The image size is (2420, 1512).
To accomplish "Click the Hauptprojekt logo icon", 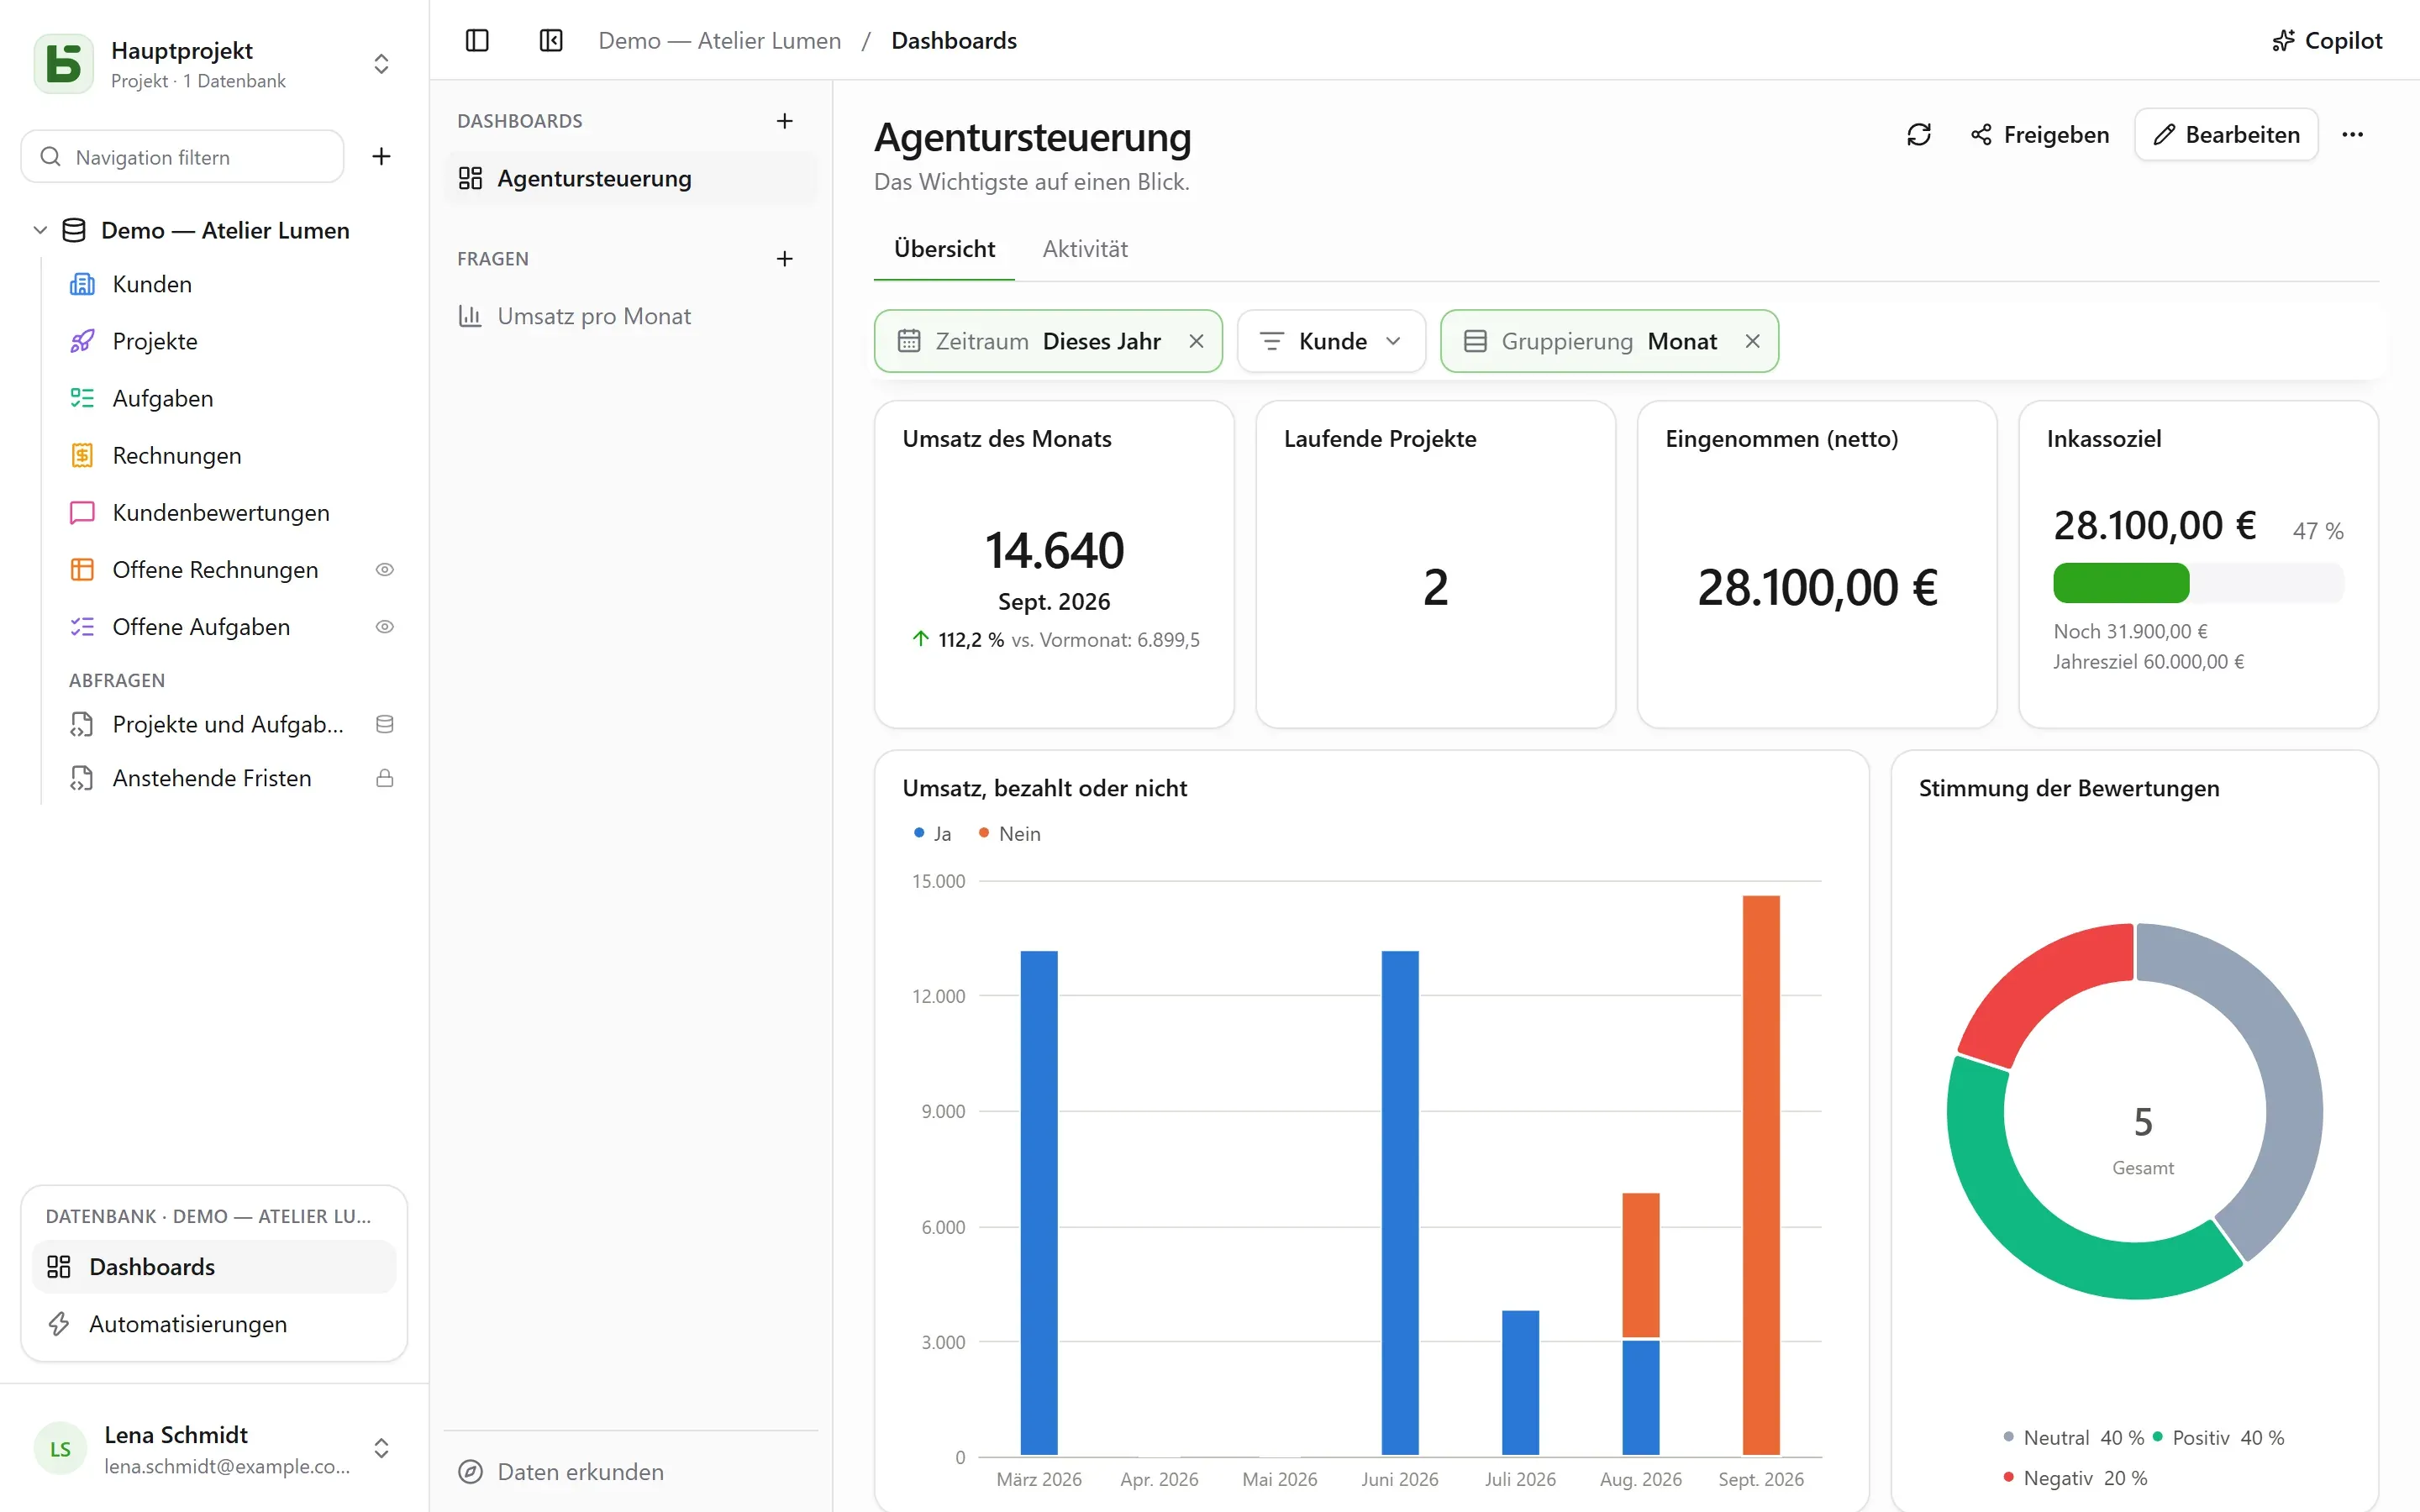I will (x=64, y=64).
